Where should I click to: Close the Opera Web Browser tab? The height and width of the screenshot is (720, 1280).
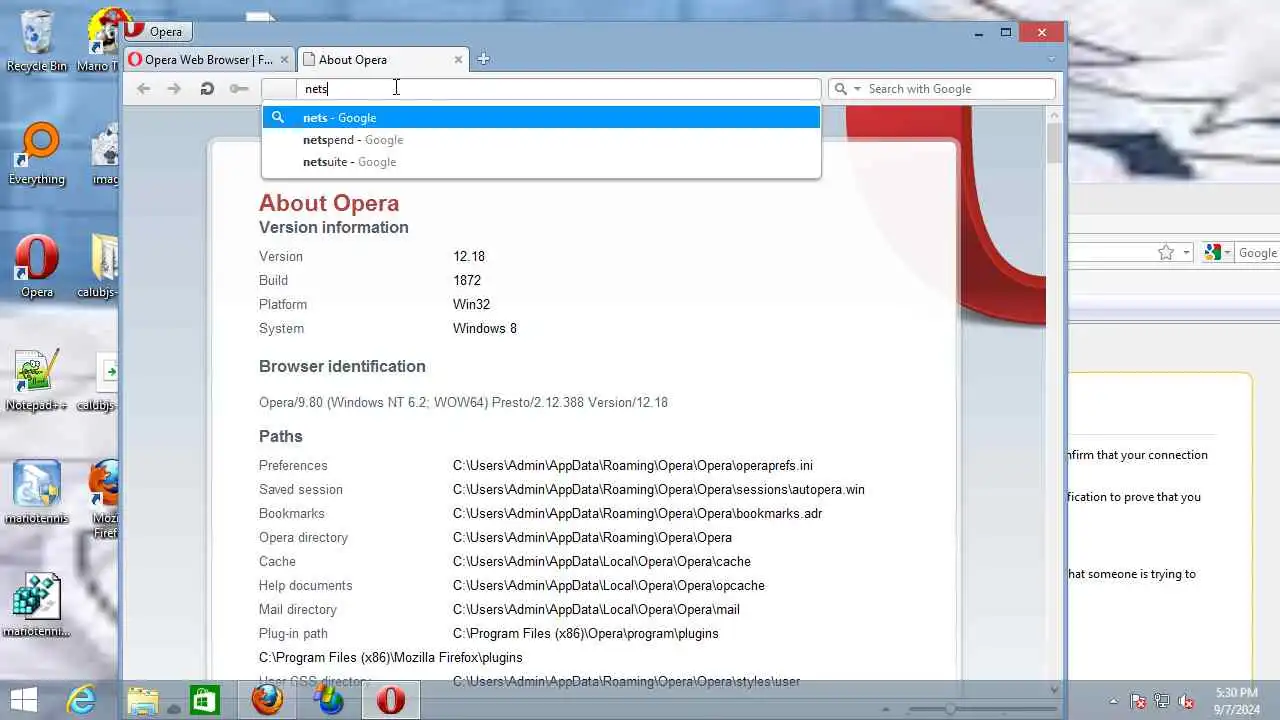pos(284,60)
